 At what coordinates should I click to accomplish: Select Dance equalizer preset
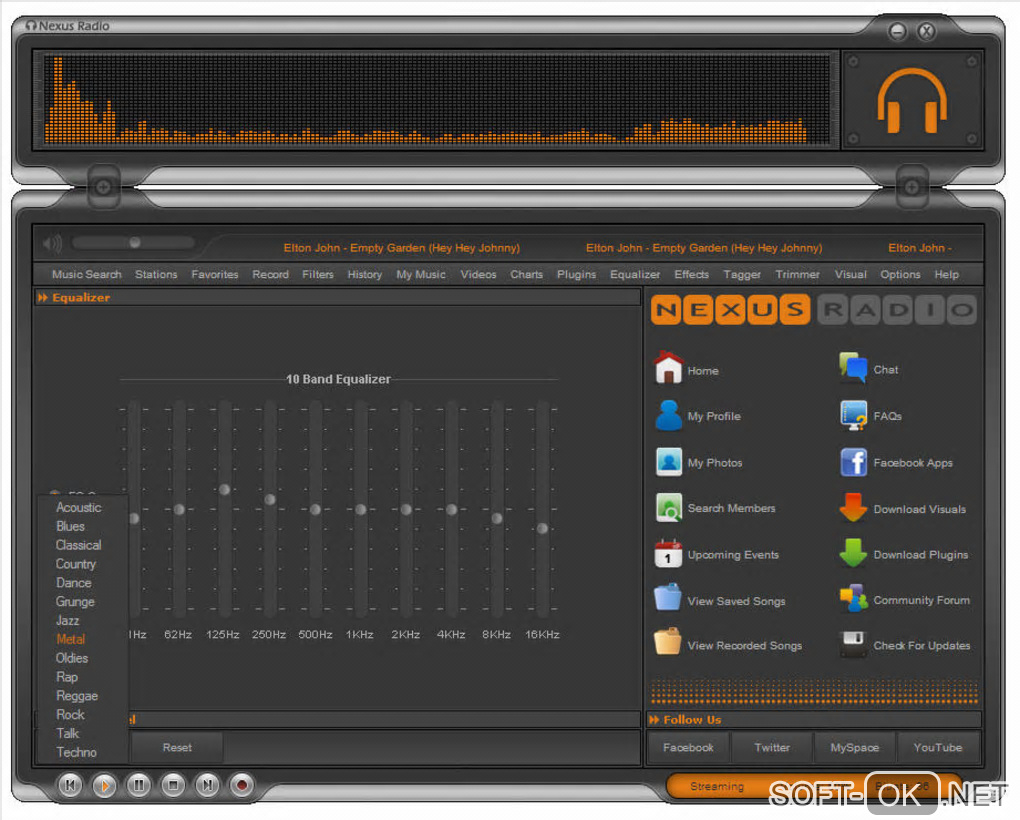(x=74, y=583)
